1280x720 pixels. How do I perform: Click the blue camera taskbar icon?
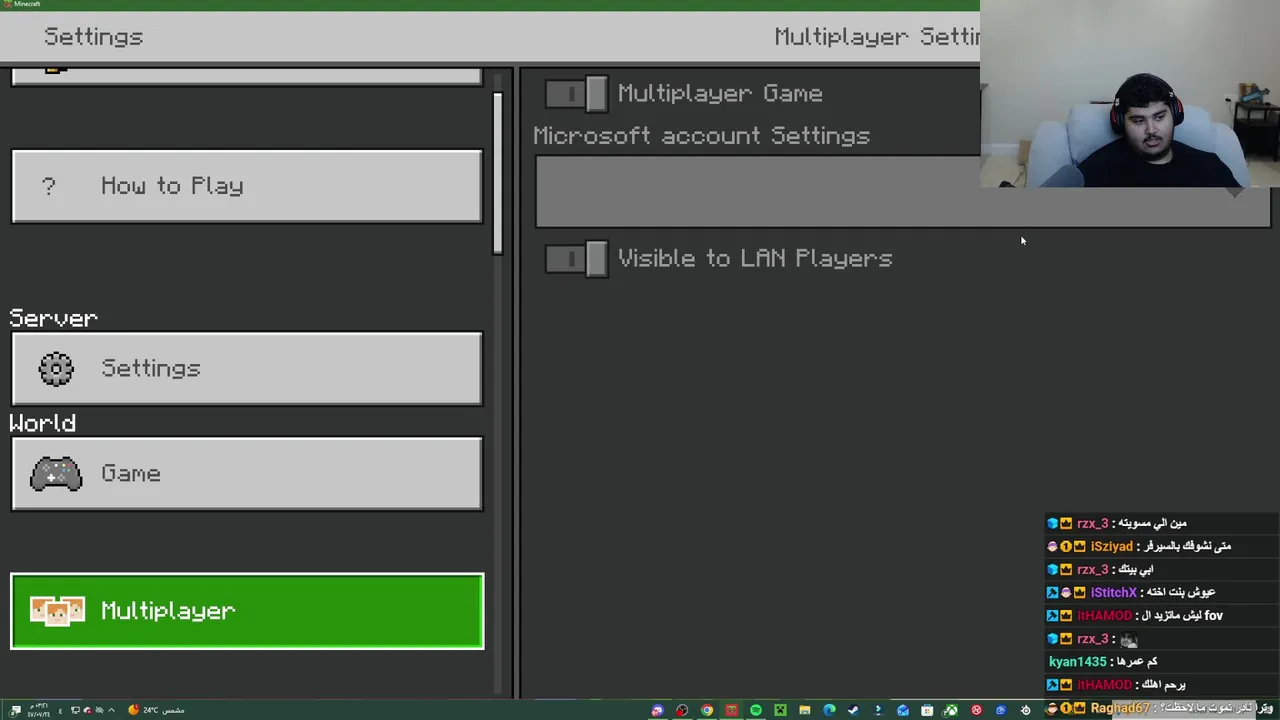[x=1001, y=710]
